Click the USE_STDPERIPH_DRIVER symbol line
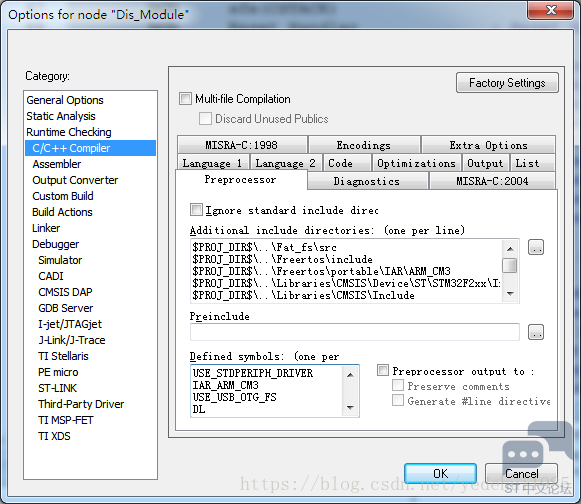This screenshot has width=581, height=504. (253, 373)
